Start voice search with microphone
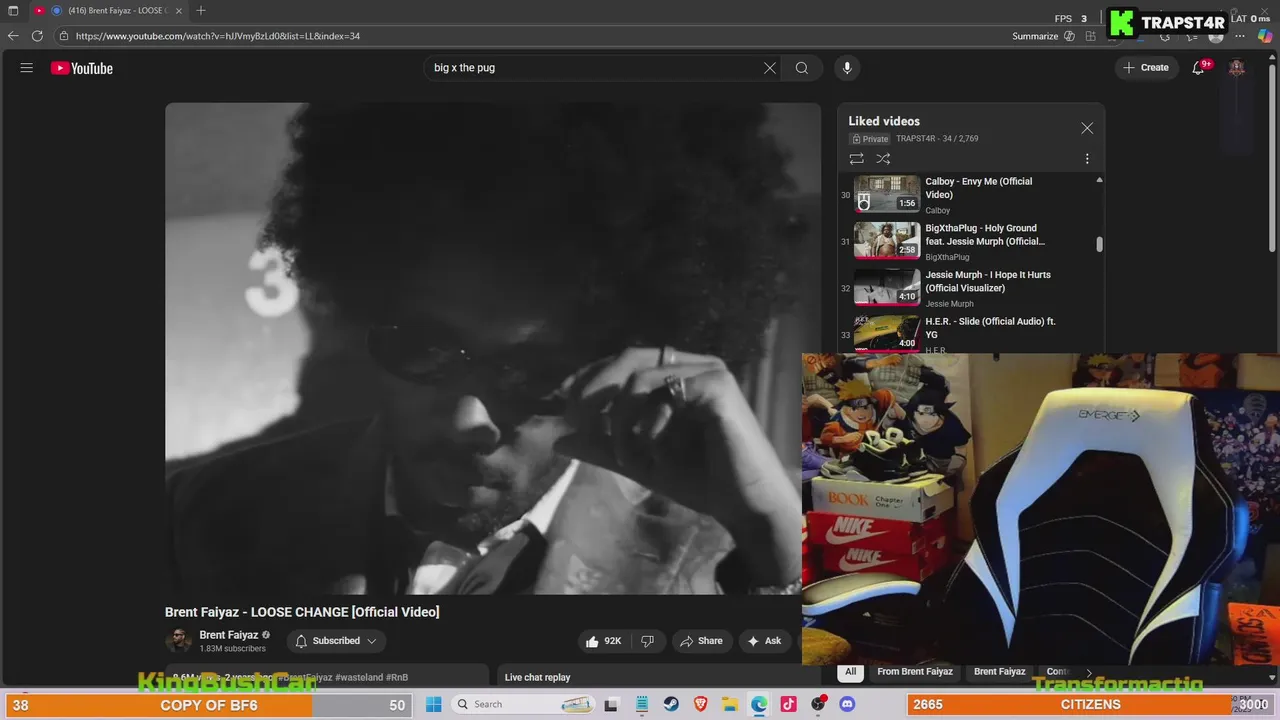1280x720 pixels. coord(847,68)
